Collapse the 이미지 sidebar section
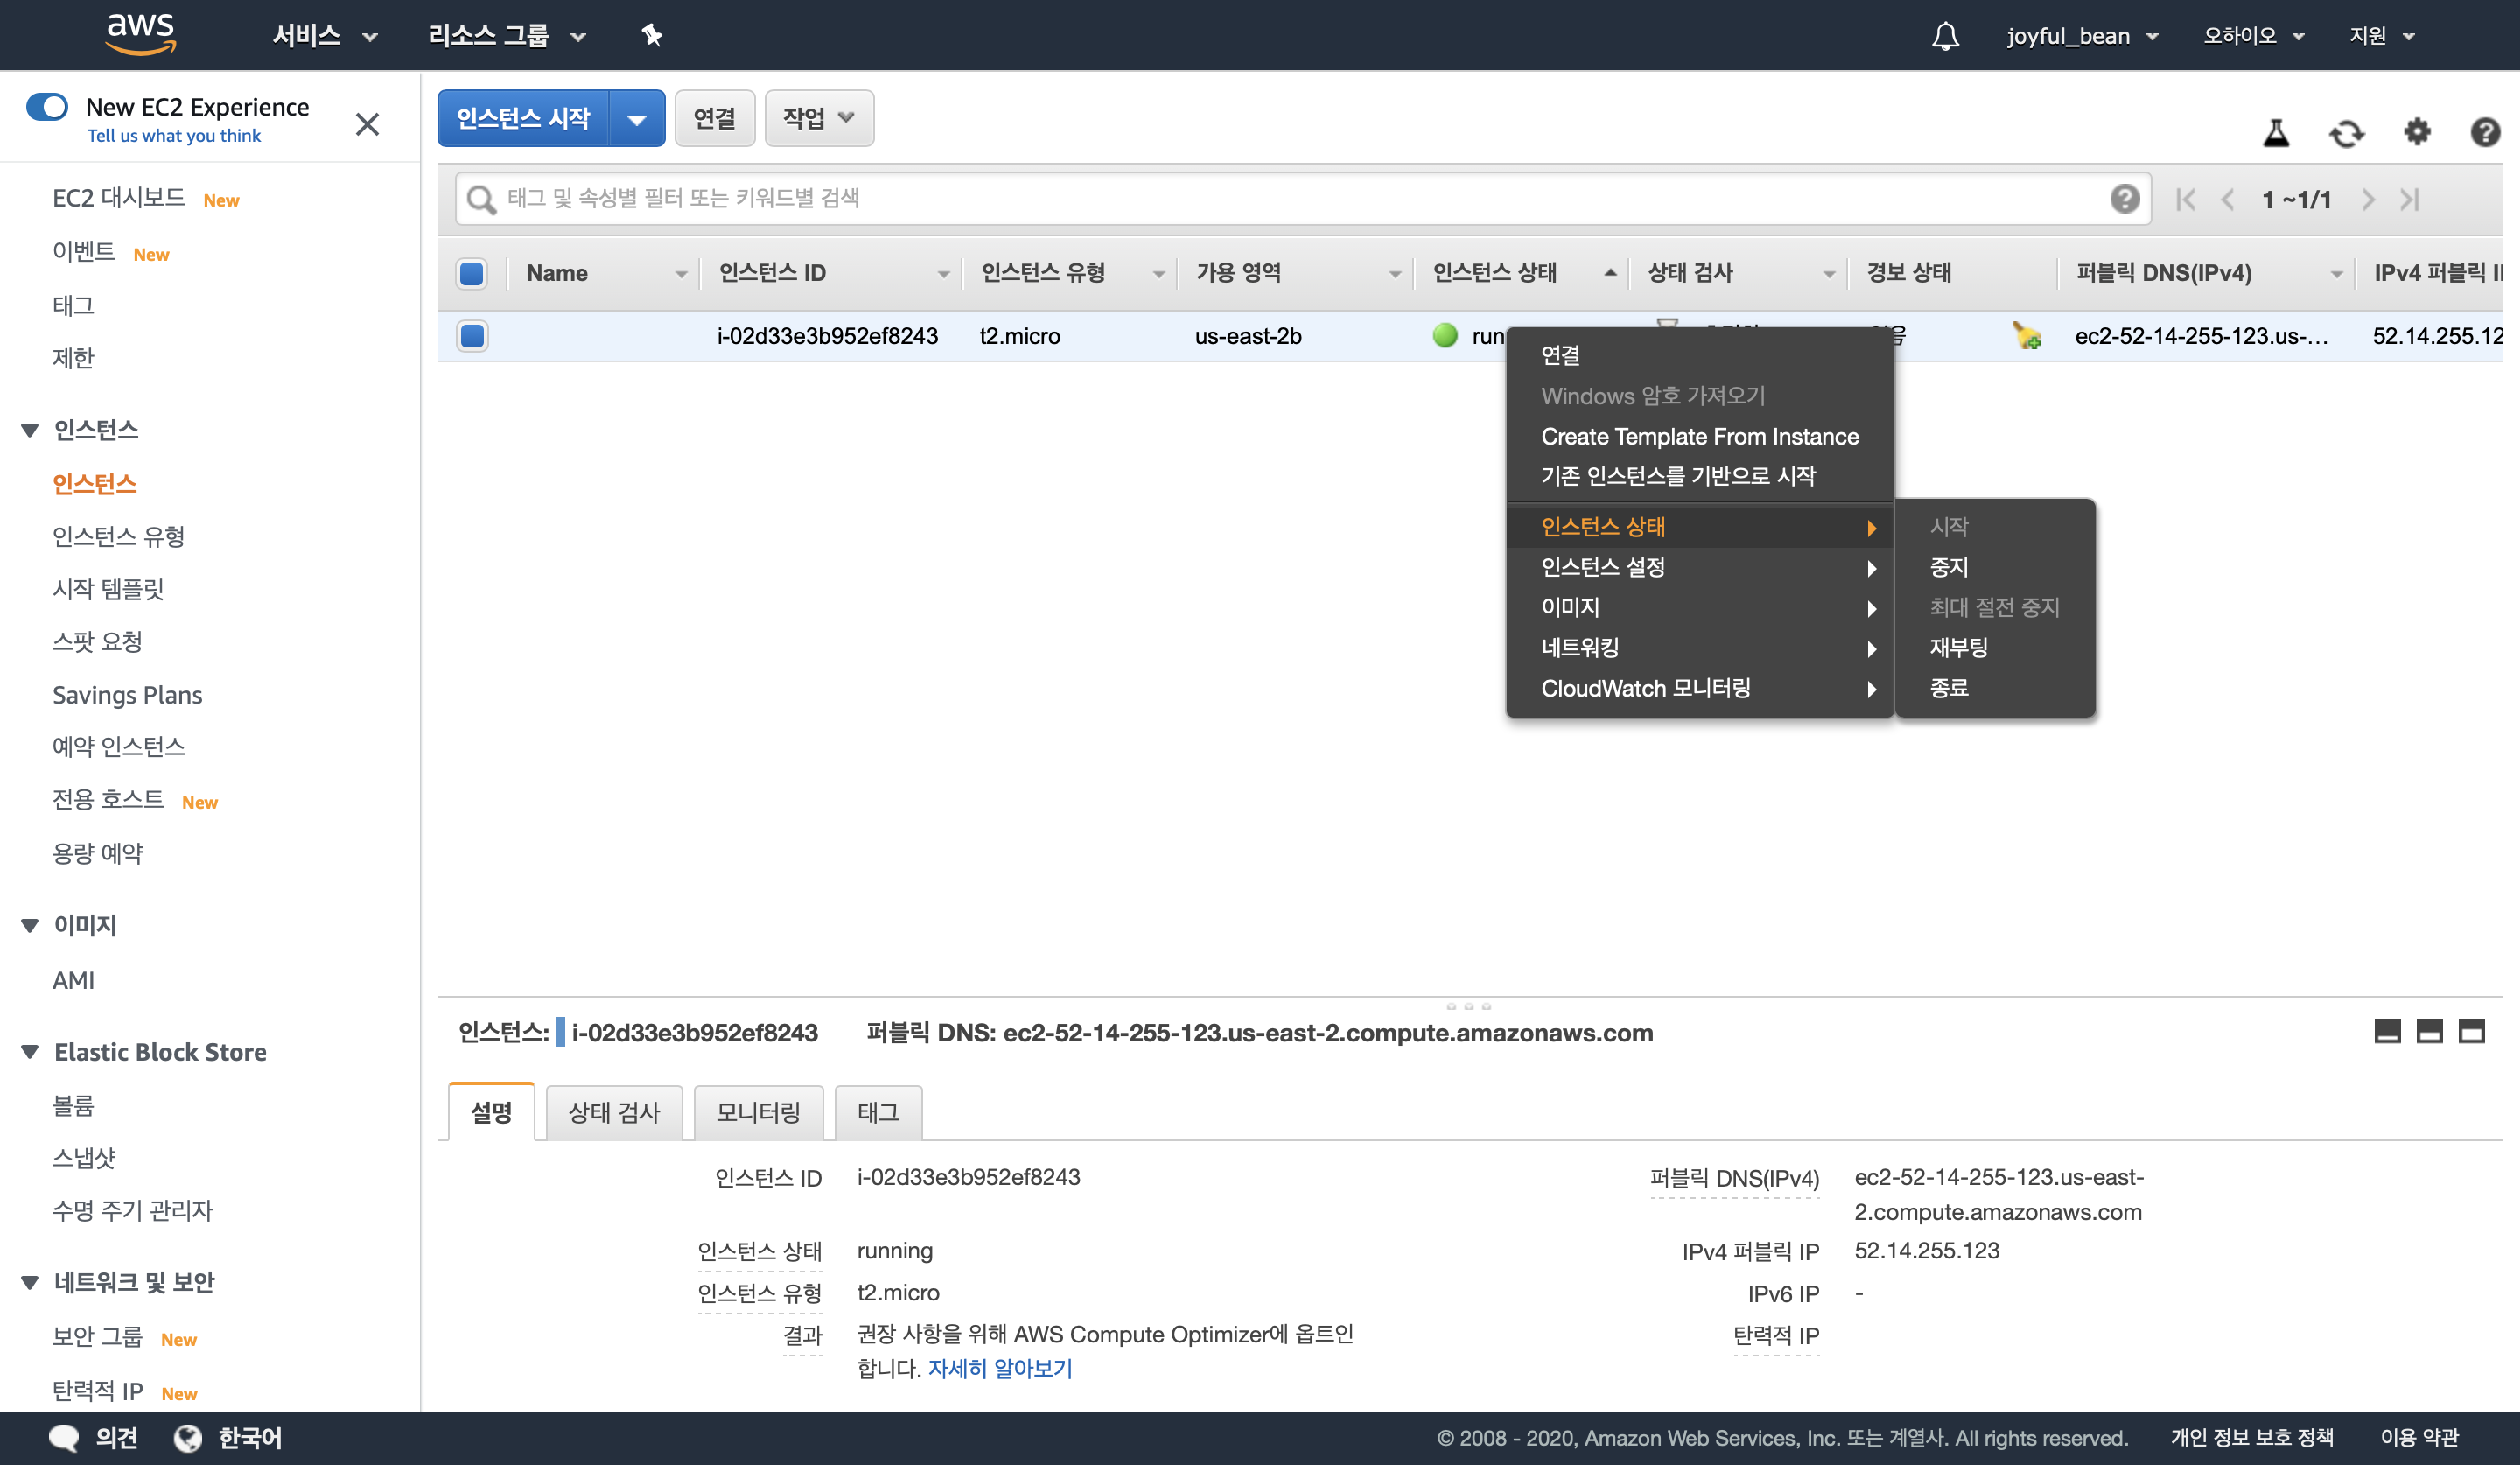Image resolution: width=2520 pixels, height=1465 pixels. click(x=30, y=925)
